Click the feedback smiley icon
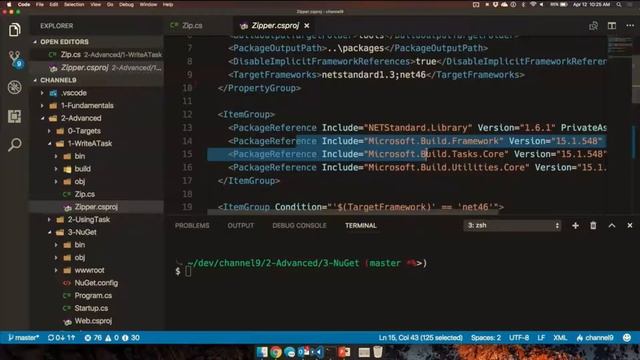640x360 pixels. click(627, 338)
